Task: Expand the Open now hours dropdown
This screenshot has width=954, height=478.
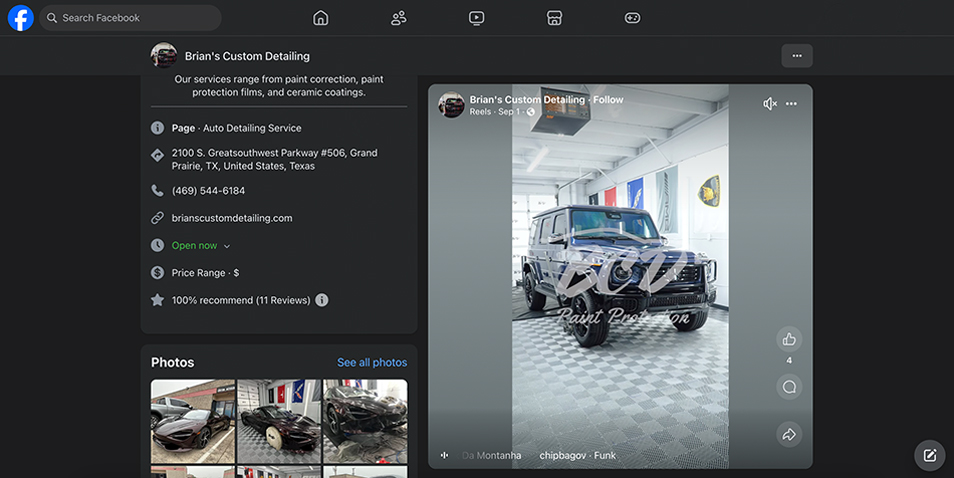Action: coord(227,246)
